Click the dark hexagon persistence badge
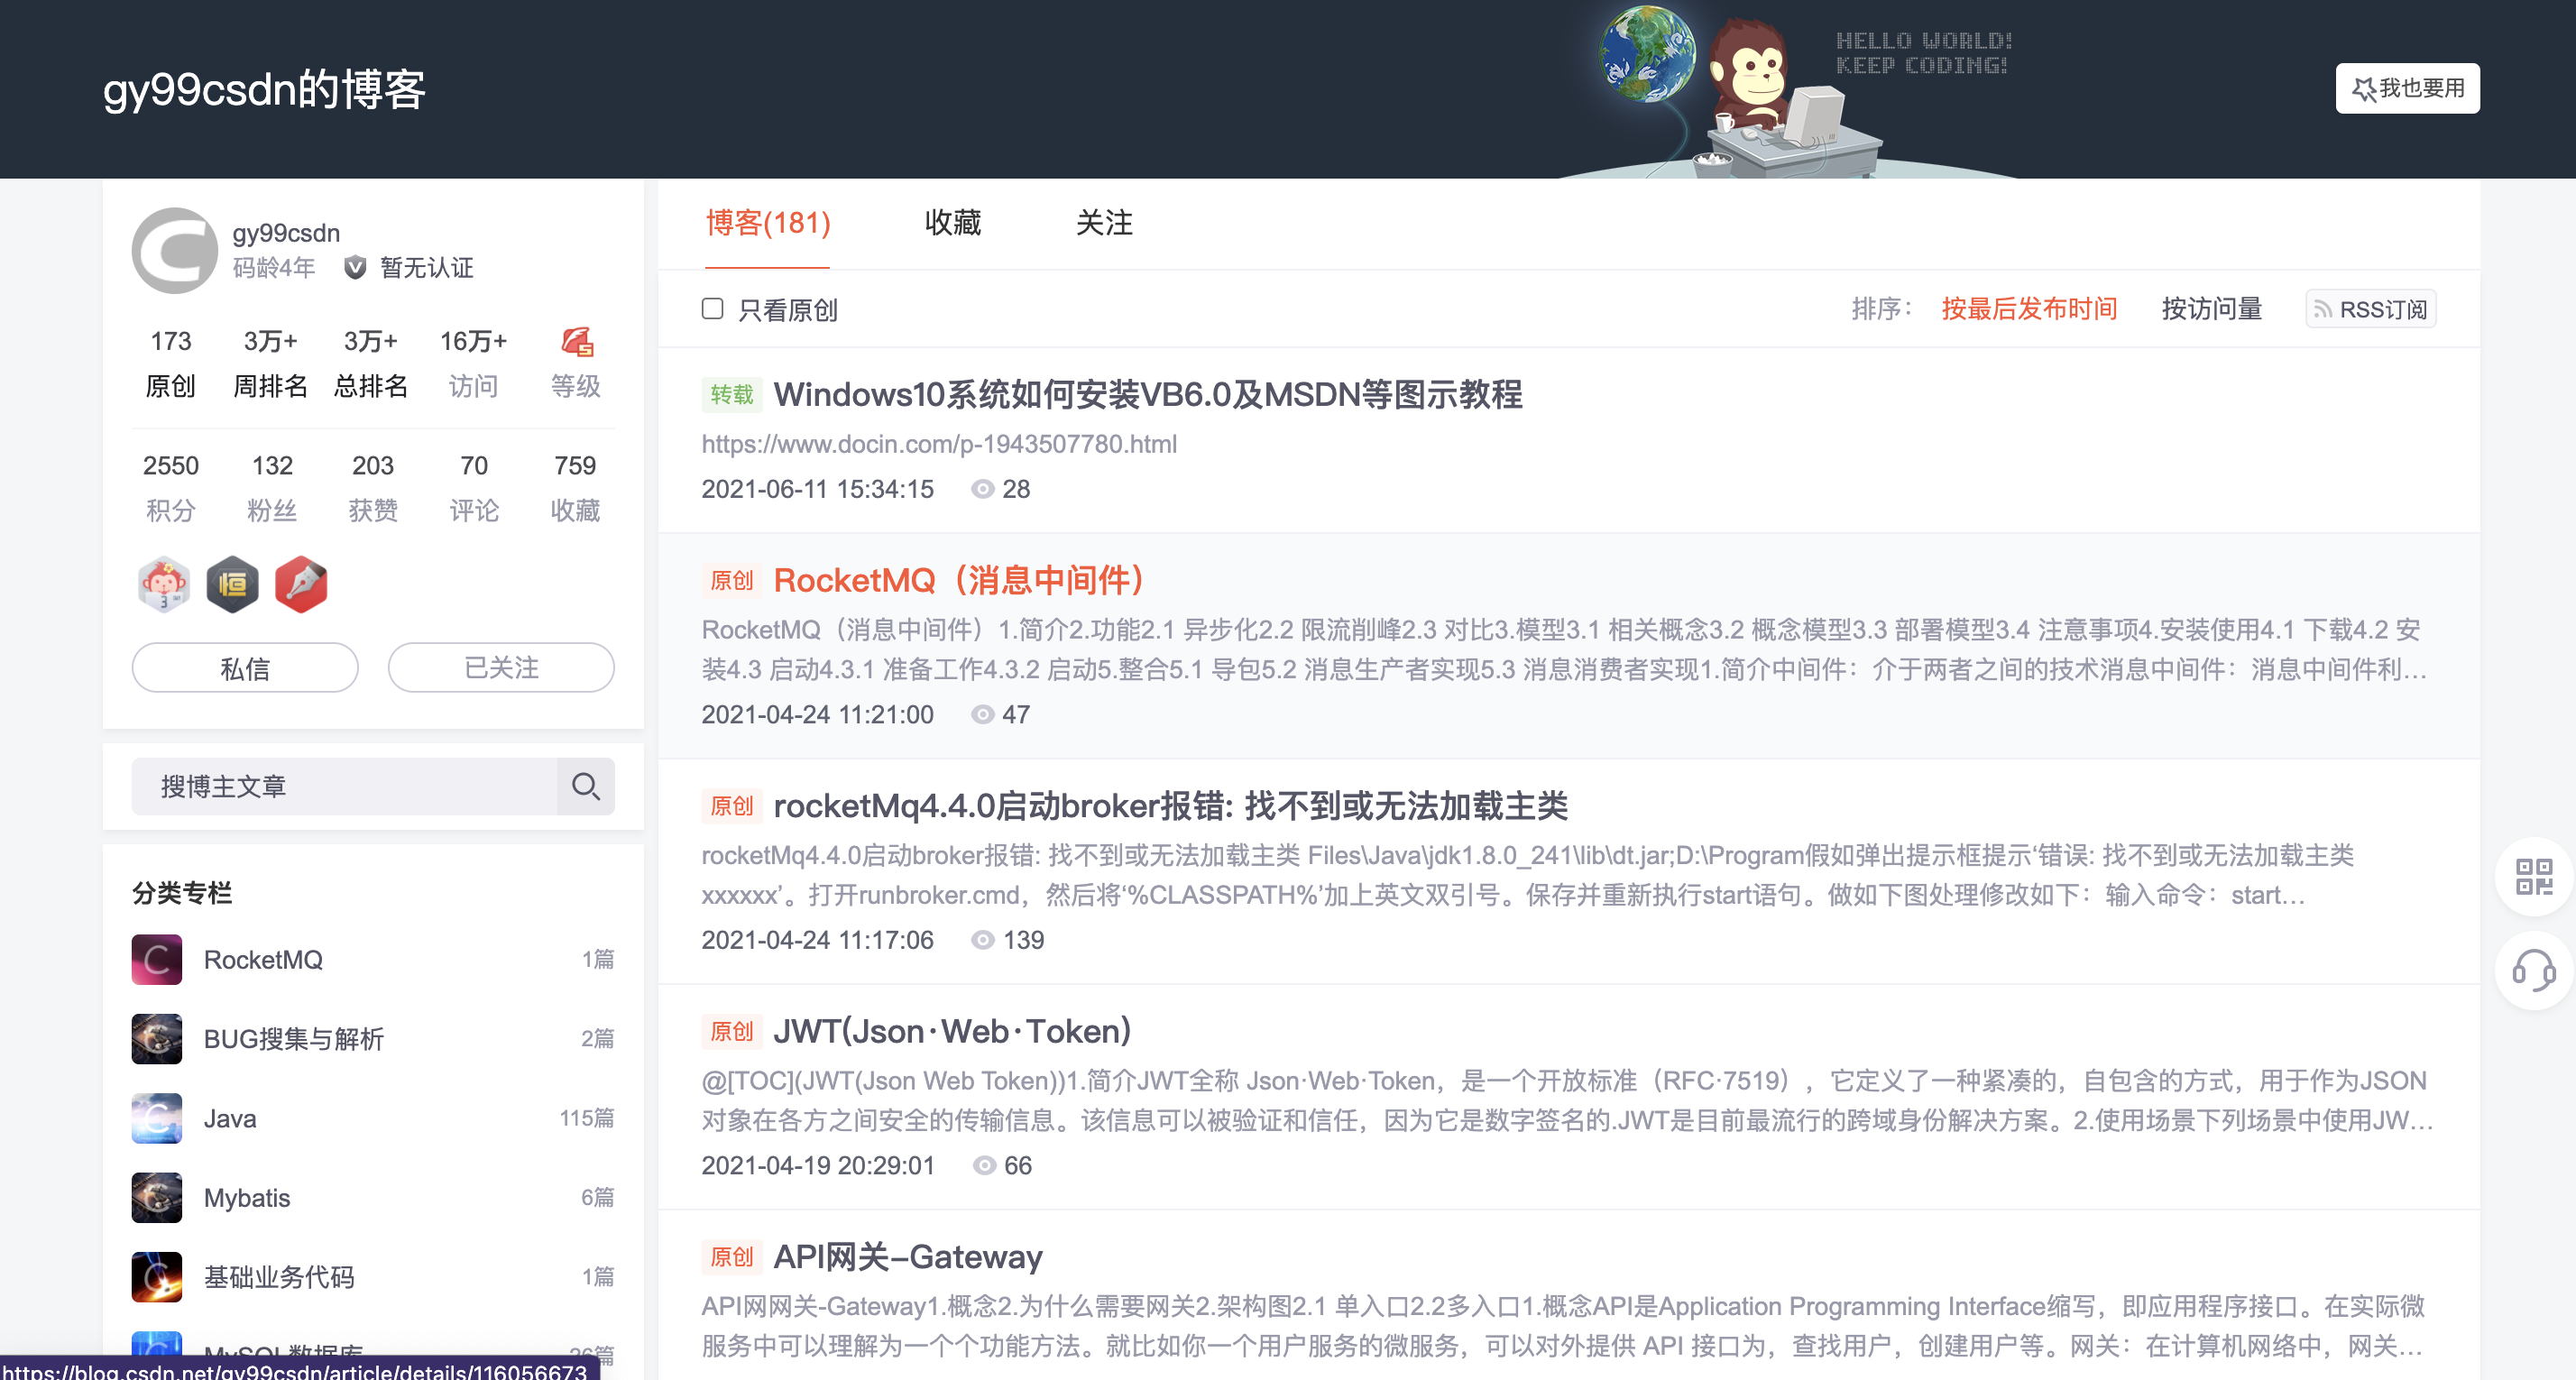 coord(232,584)
